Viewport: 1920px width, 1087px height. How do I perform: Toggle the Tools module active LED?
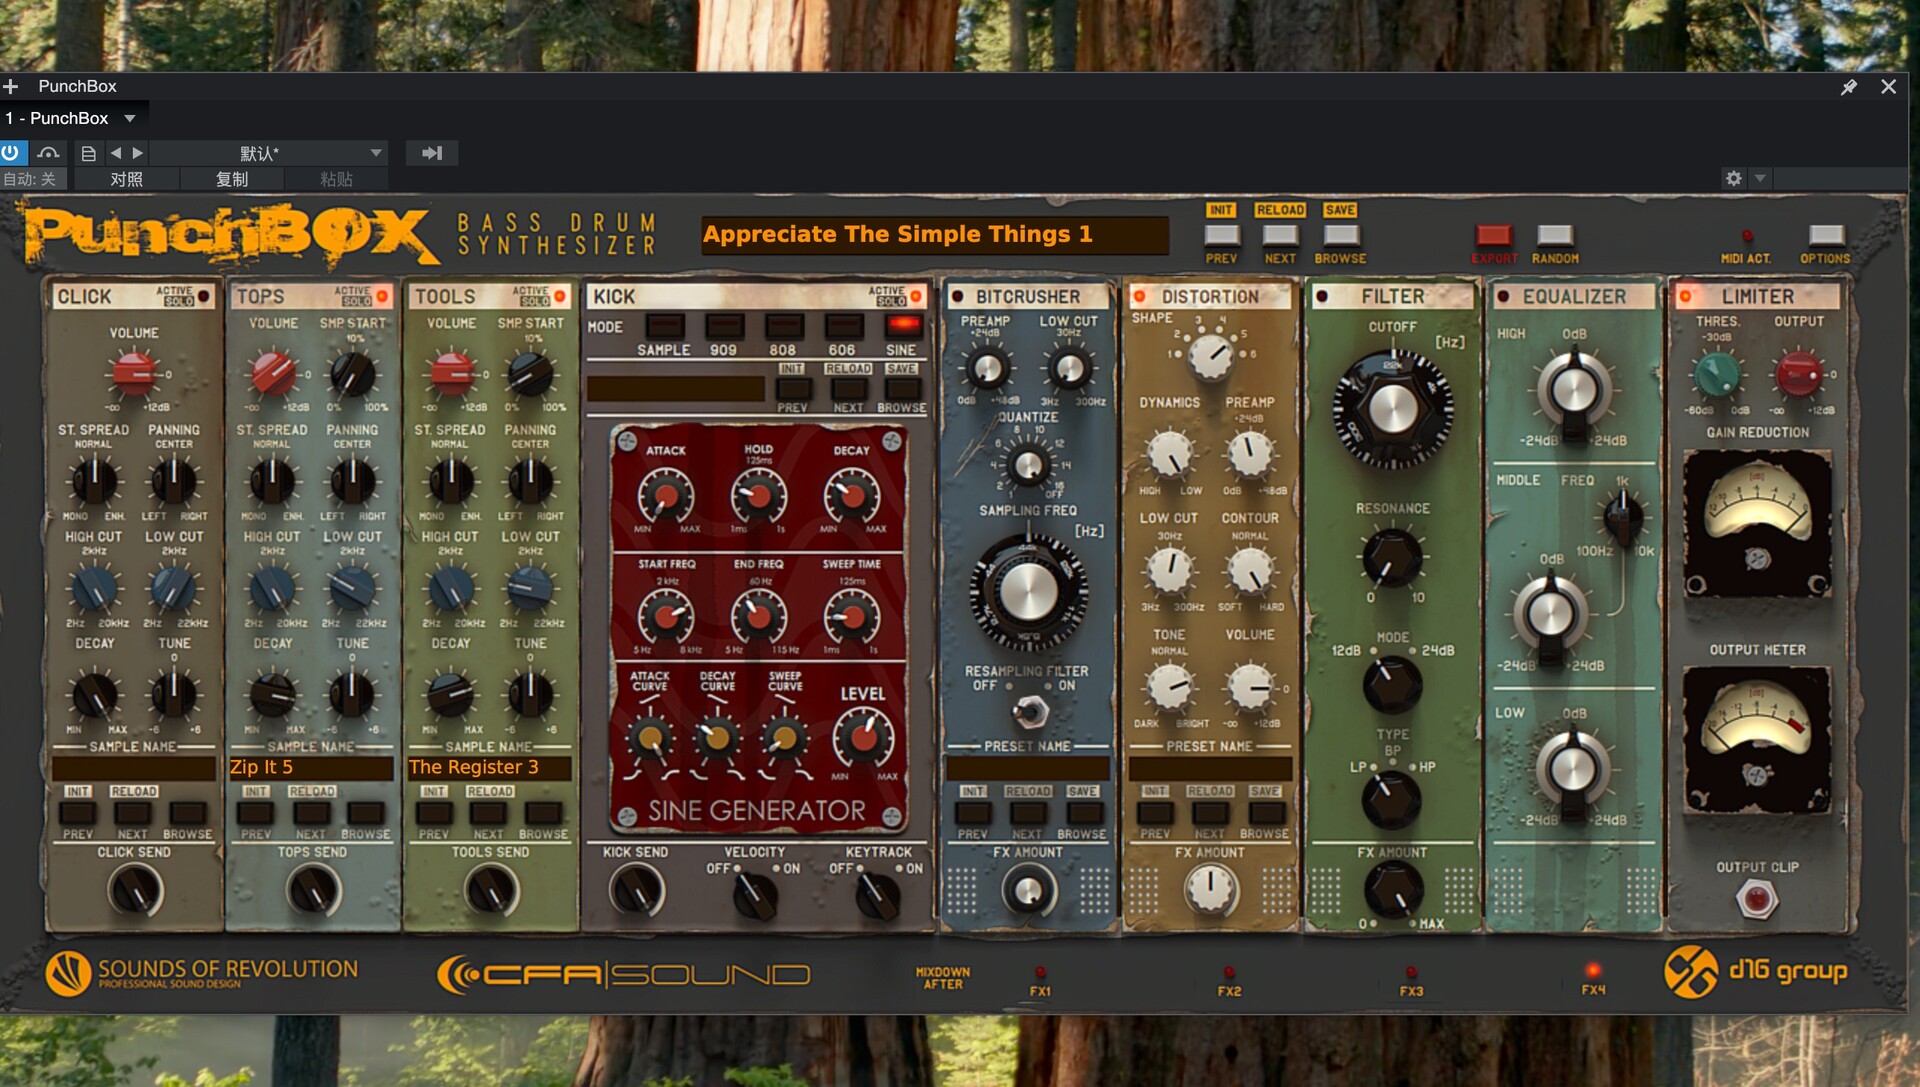click(560, 296)
